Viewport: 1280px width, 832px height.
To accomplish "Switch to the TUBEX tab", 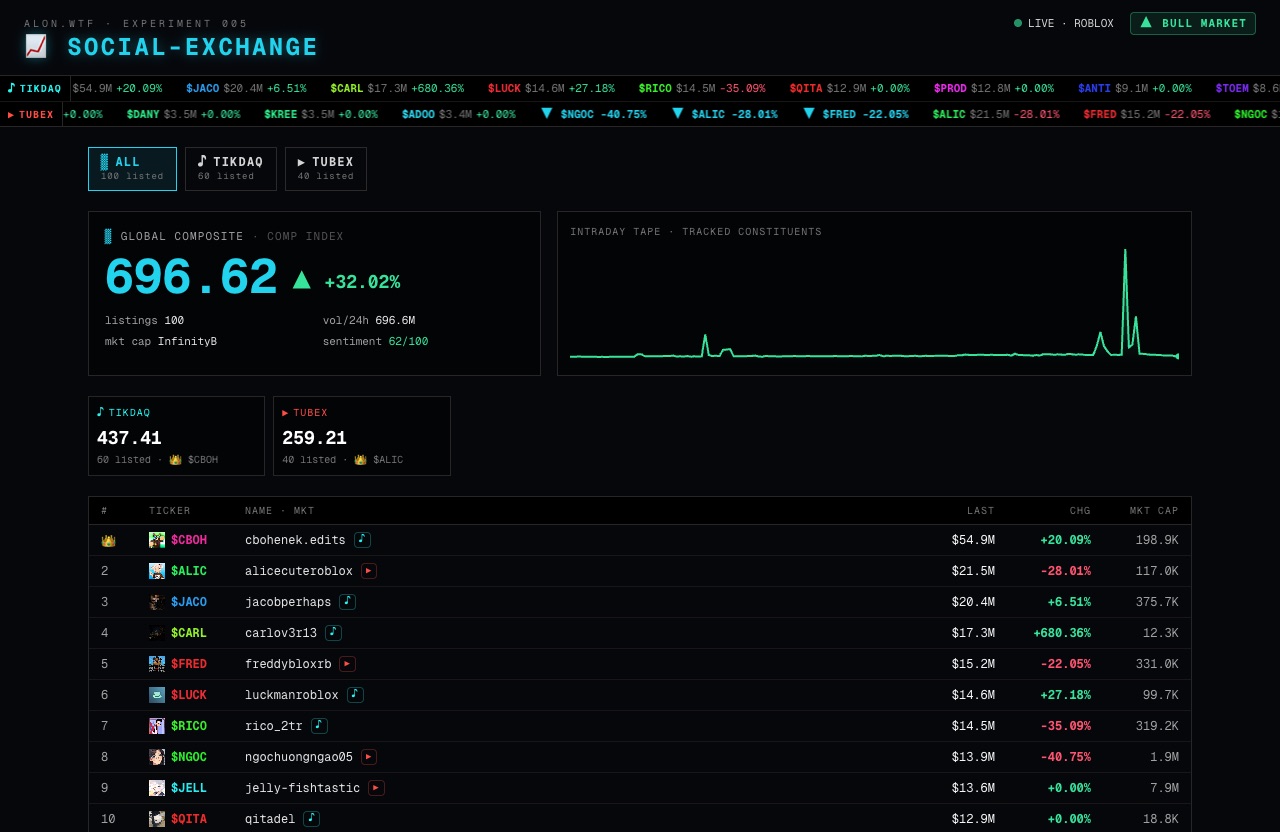I will (326, 169).
